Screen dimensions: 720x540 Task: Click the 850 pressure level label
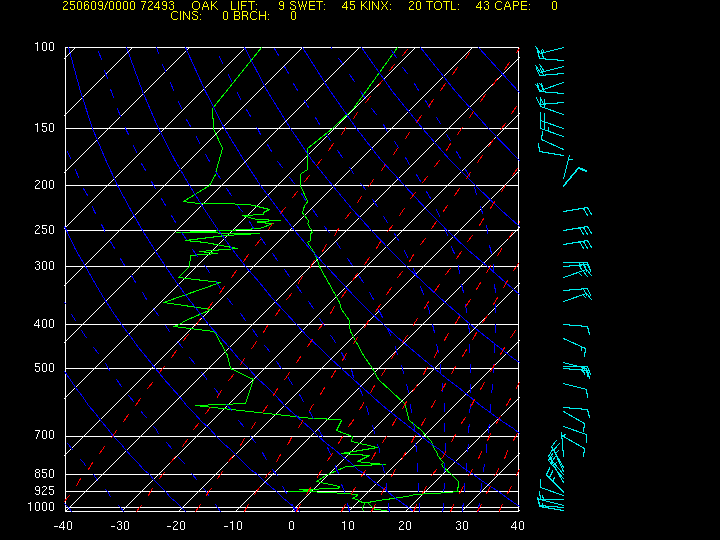45,473
